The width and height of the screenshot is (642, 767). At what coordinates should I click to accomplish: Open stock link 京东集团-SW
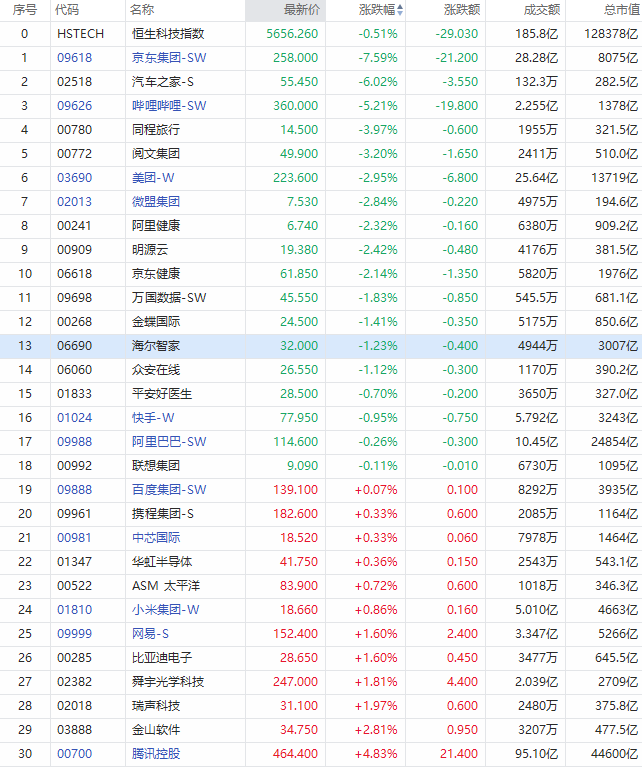coord(169,58)
